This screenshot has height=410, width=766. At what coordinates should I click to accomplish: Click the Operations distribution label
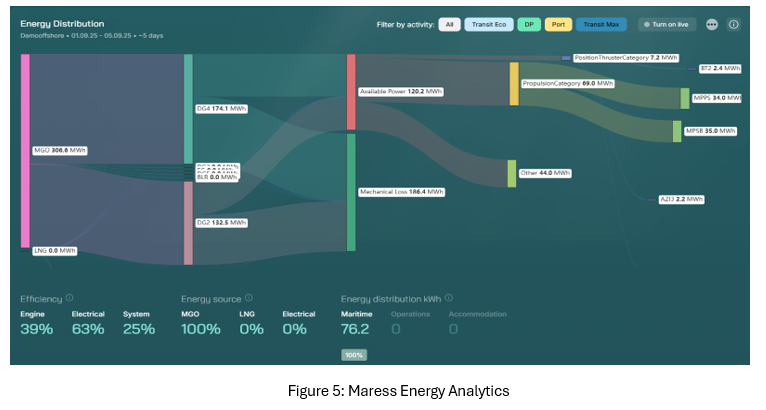409,314
